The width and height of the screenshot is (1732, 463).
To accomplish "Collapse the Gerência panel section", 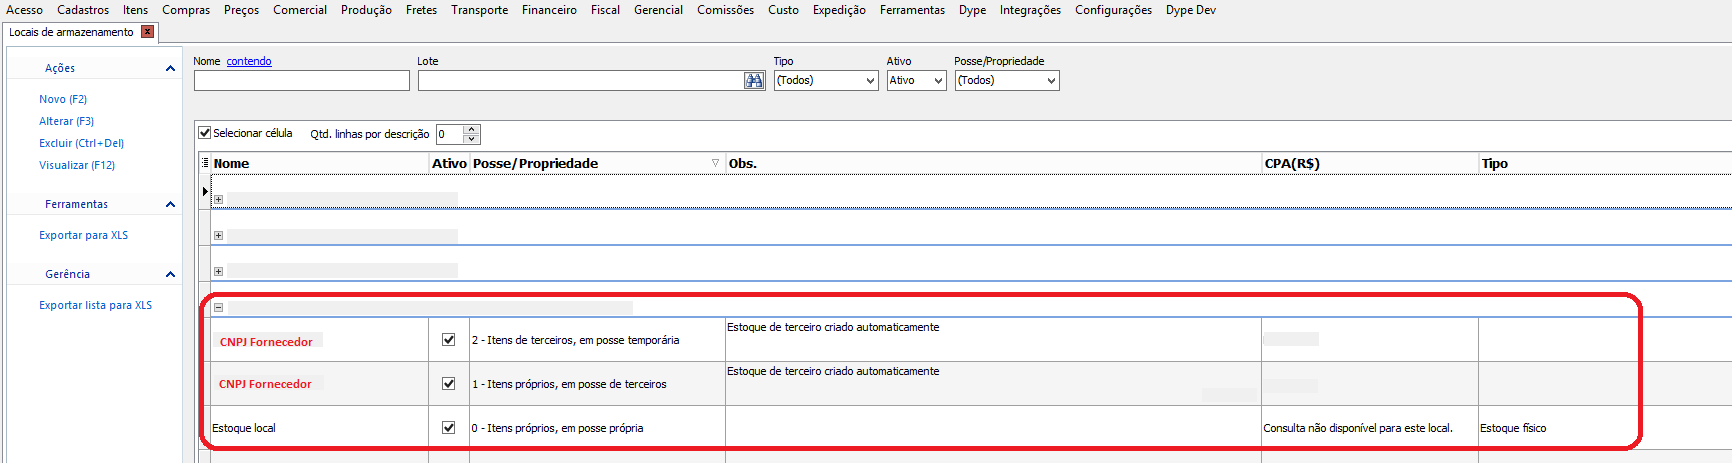I will click(x=170, y=274).
